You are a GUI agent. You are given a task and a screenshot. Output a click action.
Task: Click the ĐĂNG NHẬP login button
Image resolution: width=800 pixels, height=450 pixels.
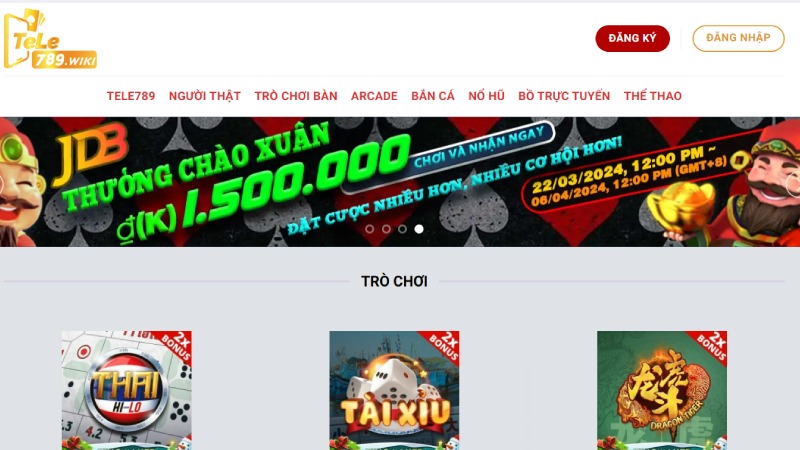pyautogui.click(x=738, y=38)
